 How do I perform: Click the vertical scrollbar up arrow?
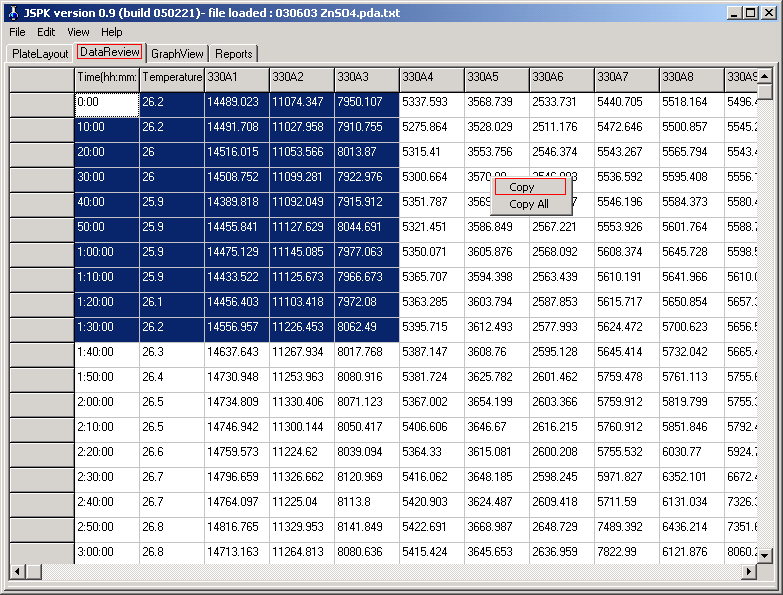coord(765,76)
